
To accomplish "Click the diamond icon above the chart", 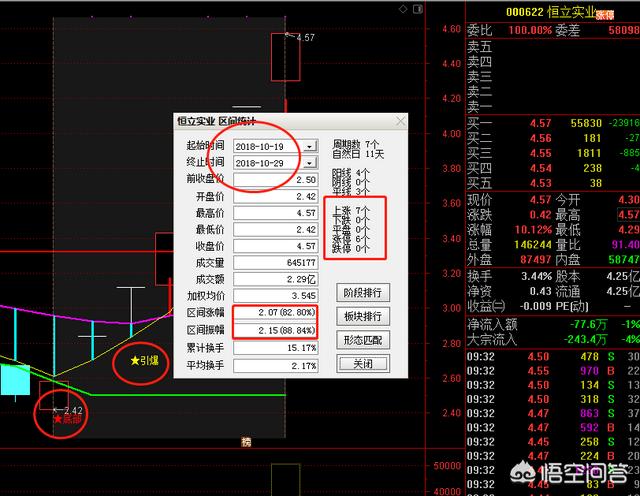I will 403,9.
